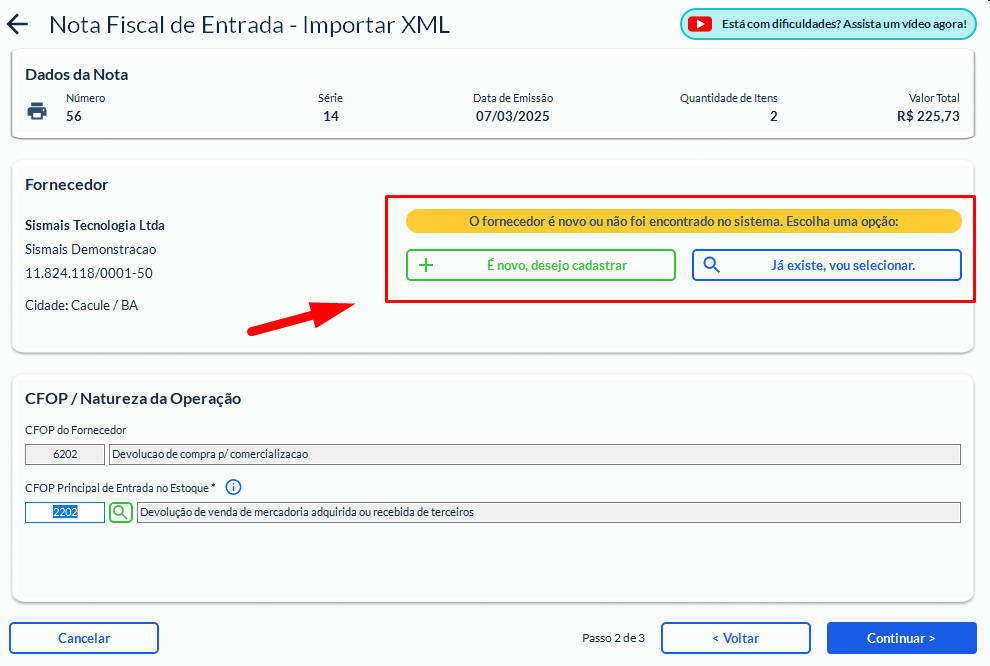The height and width of the screenshot is (666, 990).
Task: Click the yellow supplier-not-found warning banner
Action: [683, 221]
